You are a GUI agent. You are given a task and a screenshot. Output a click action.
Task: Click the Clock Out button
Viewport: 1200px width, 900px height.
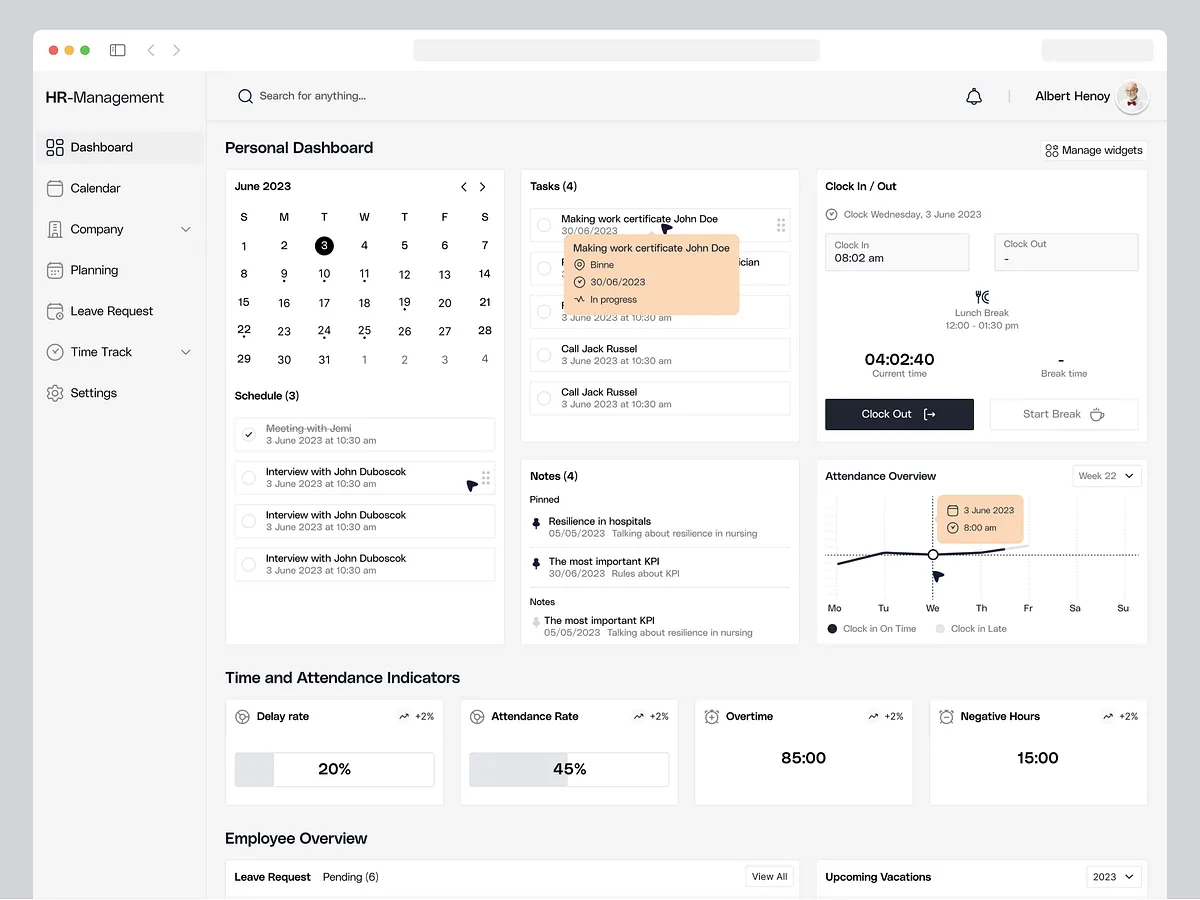click(x=899, y=414)
